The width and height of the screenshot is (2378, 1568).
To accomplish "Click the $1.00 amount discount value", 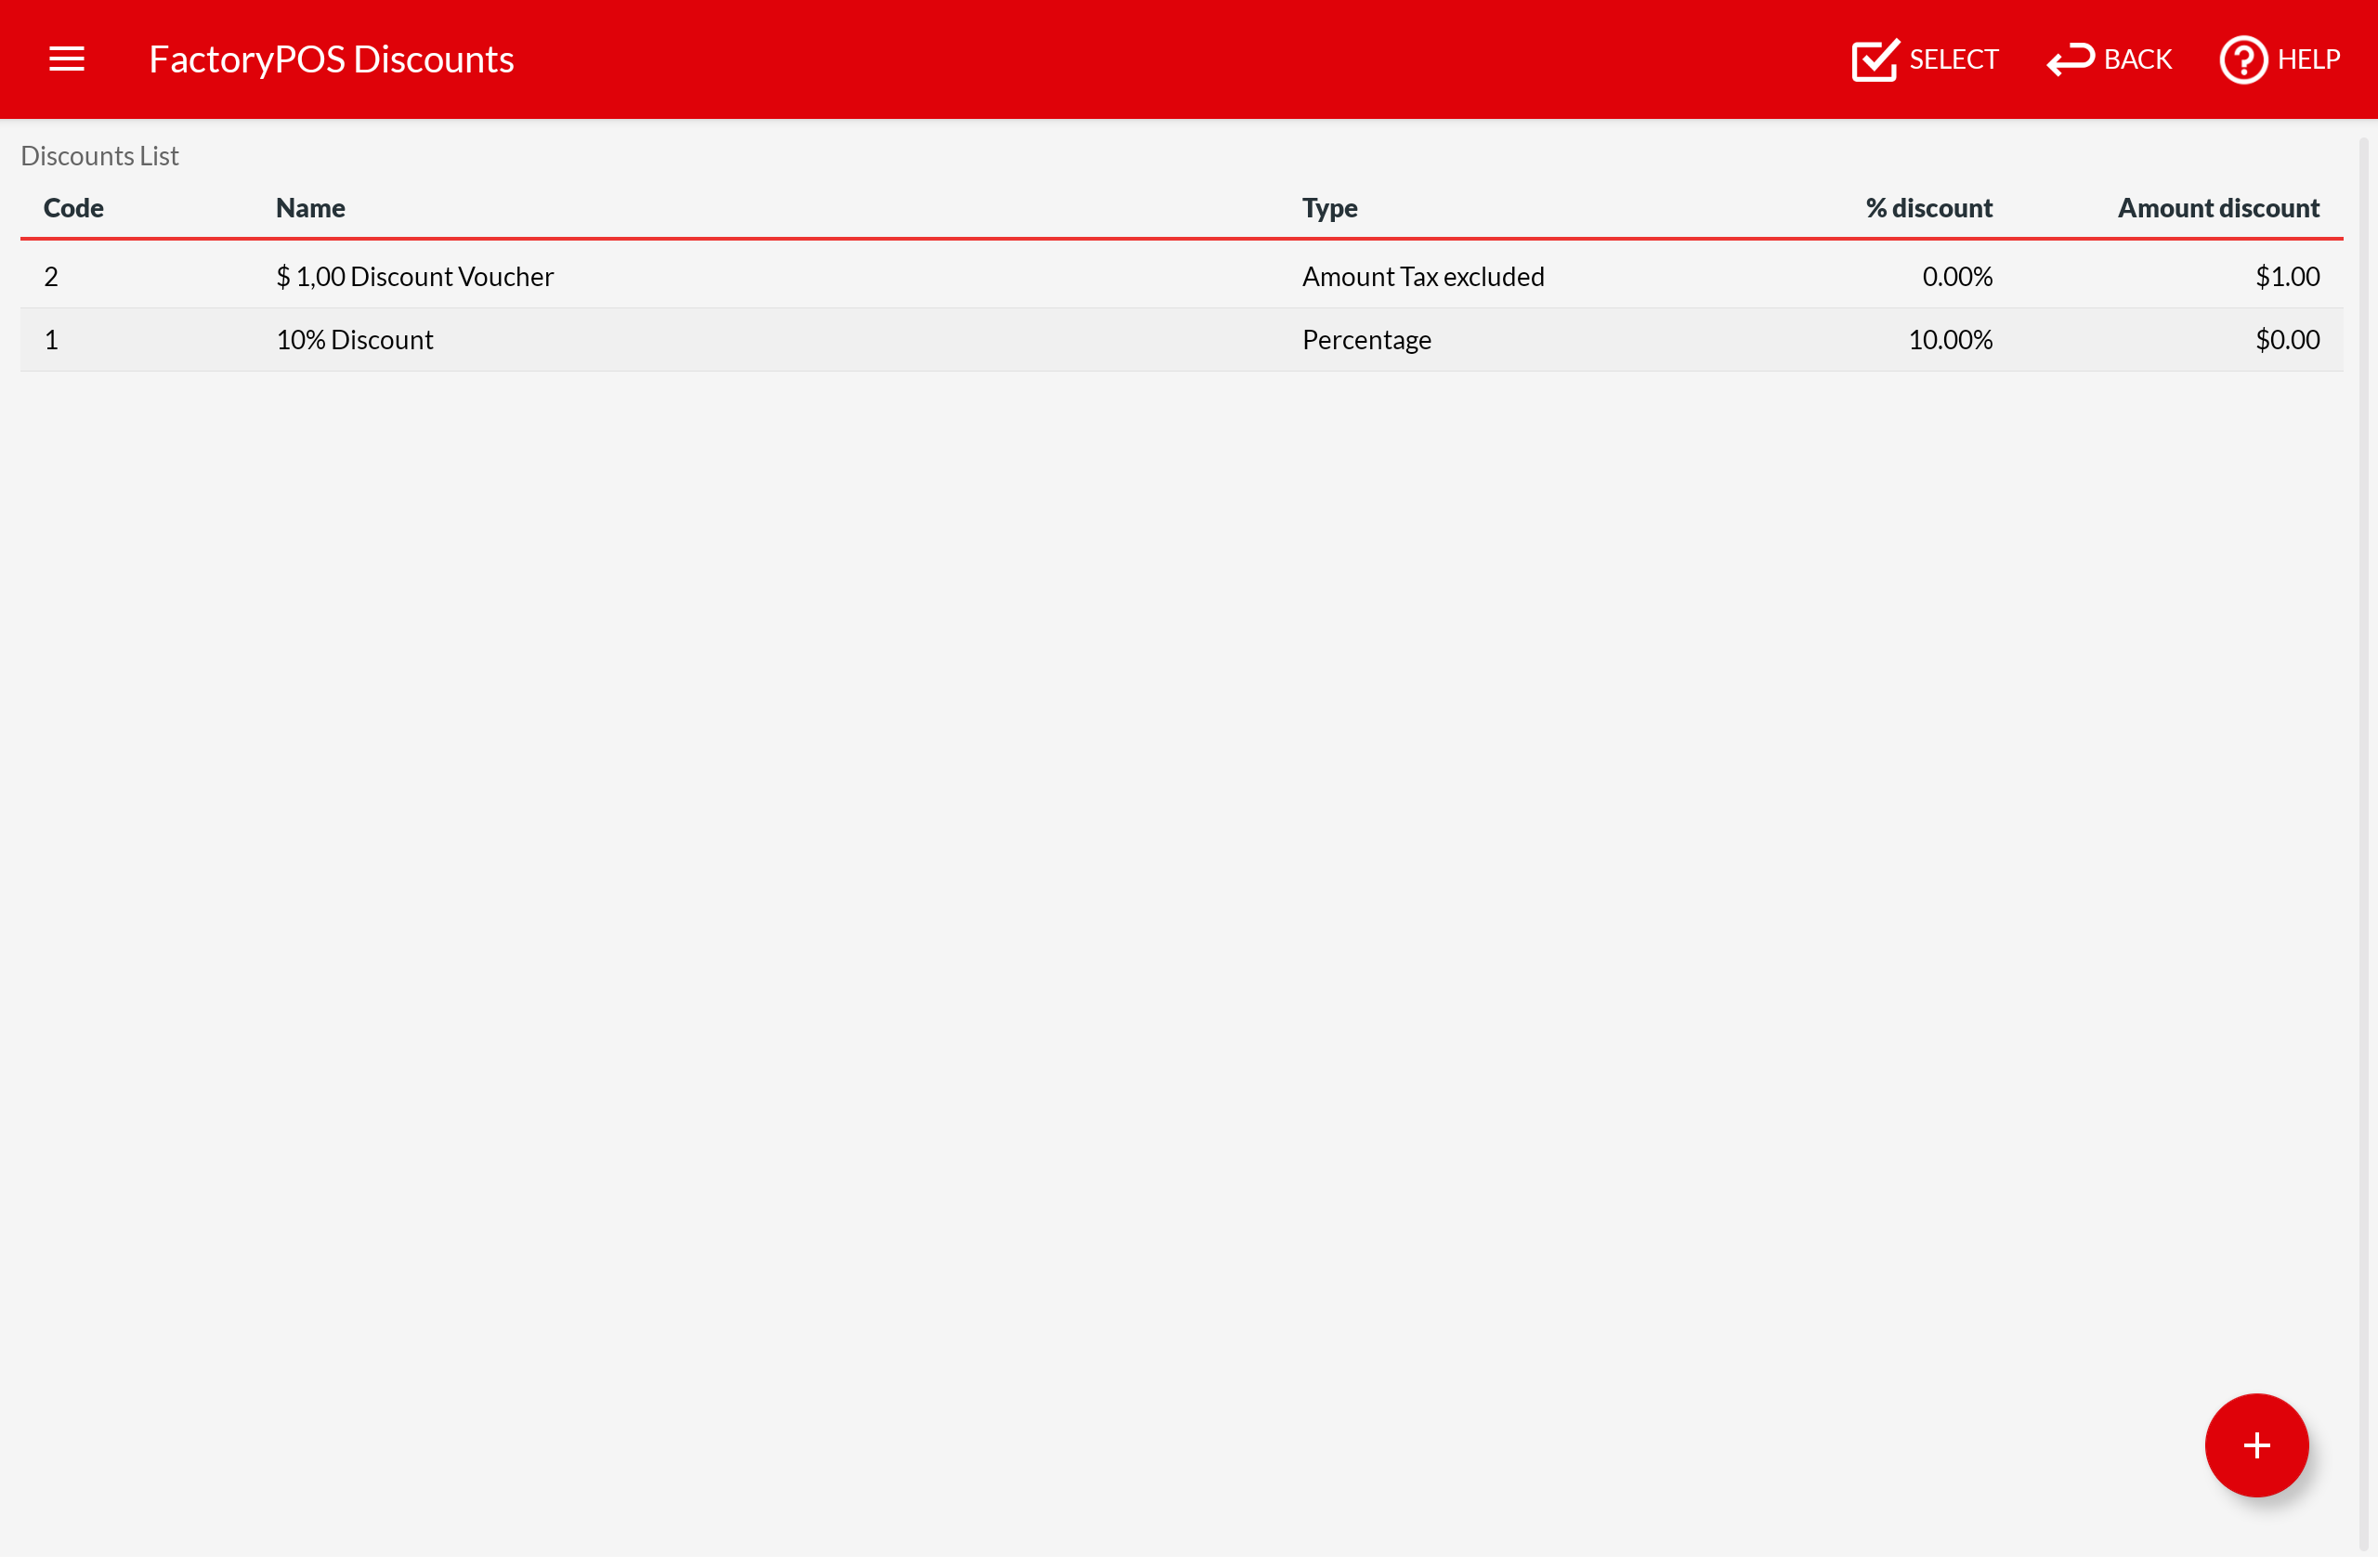I will (2286, 276).
